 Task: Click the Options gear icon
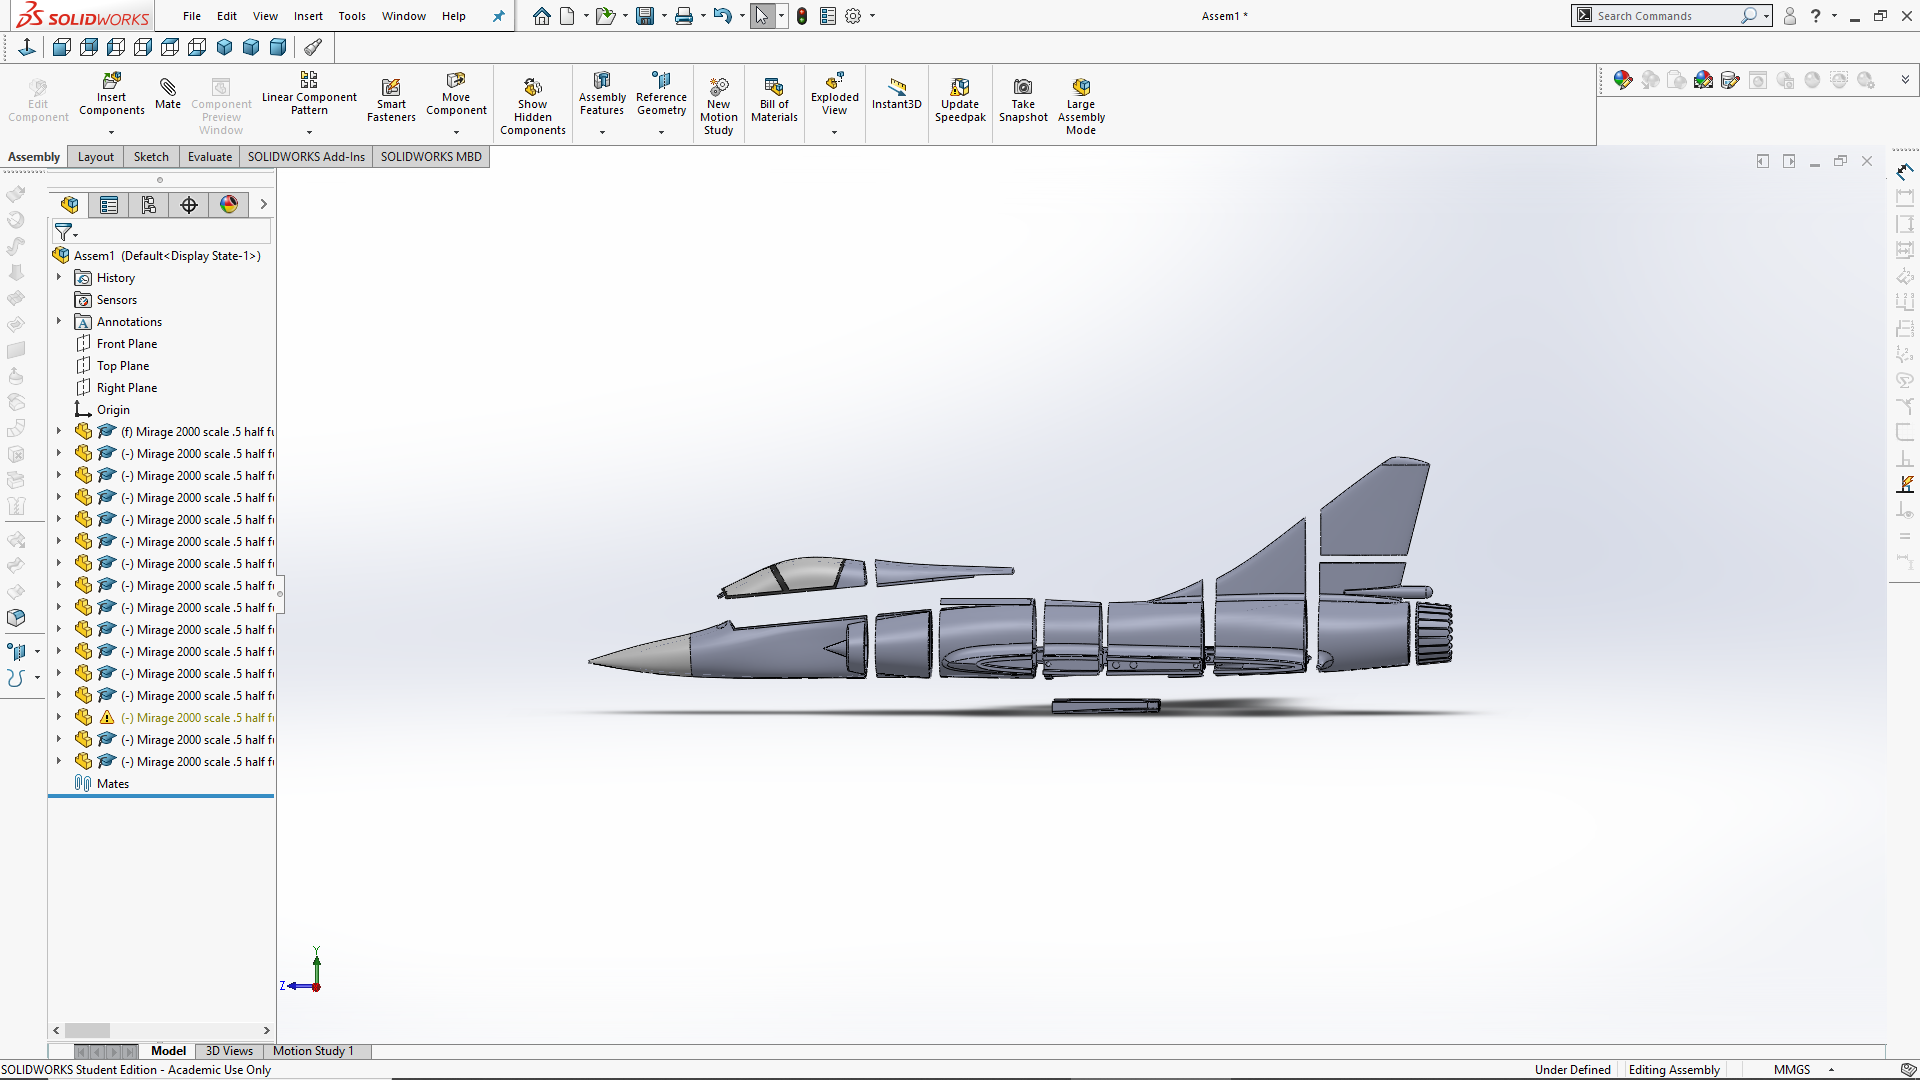(853, 16)
